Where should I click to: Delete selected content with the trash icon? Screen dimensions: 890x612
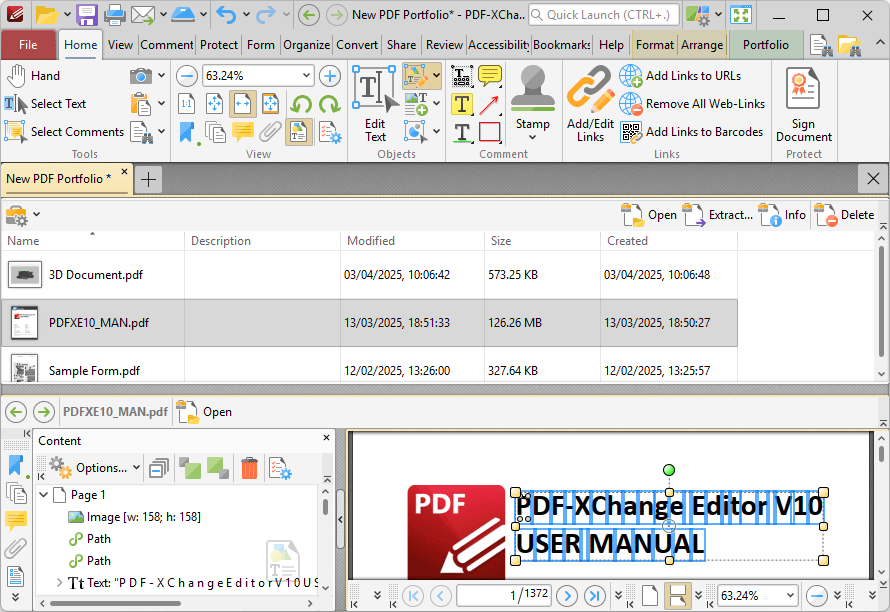249,468
